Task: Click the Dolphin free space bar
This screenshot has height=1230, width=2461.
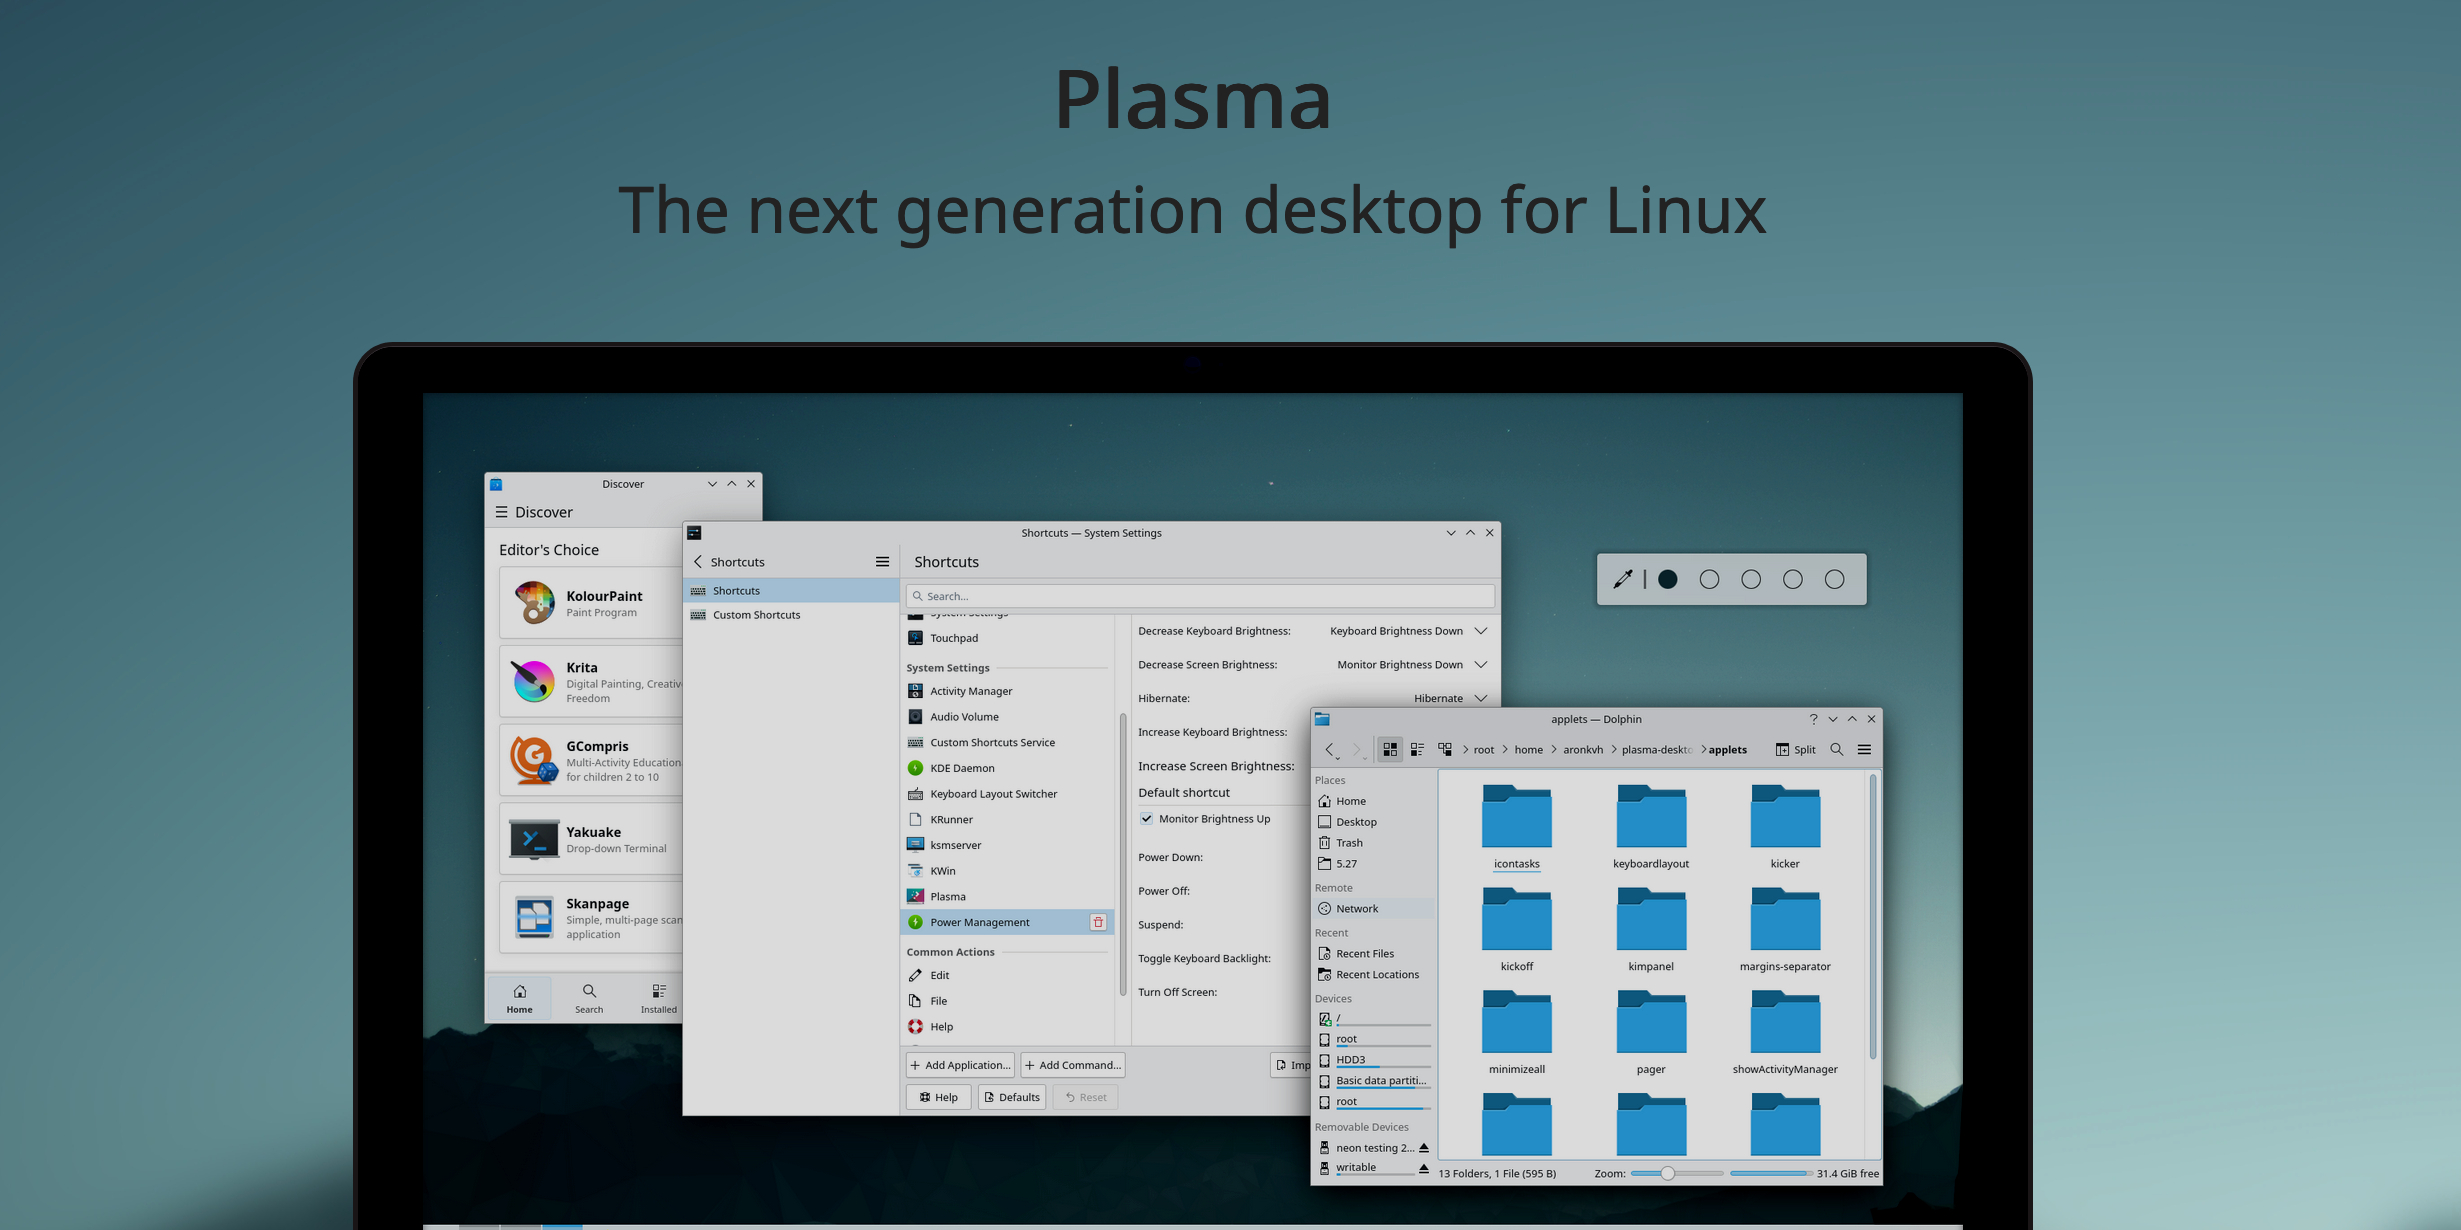Action: (1769, 1173)
